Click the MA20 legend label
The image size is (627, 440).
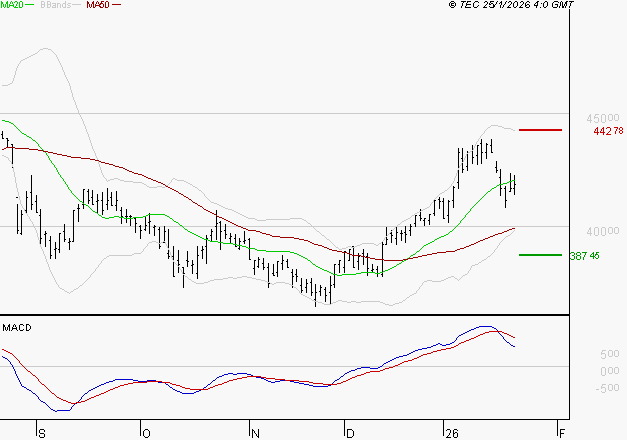coord(12,5)
